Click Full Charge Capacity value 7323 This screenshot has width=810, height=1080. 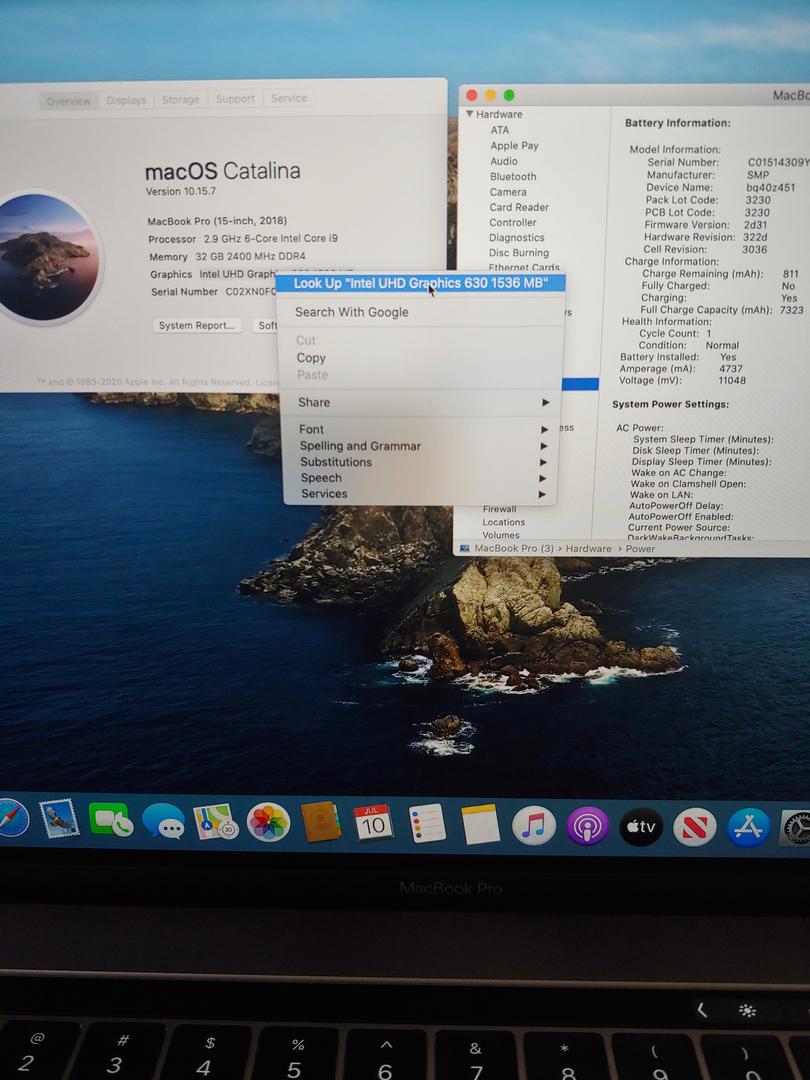click(x=791, y=310)
